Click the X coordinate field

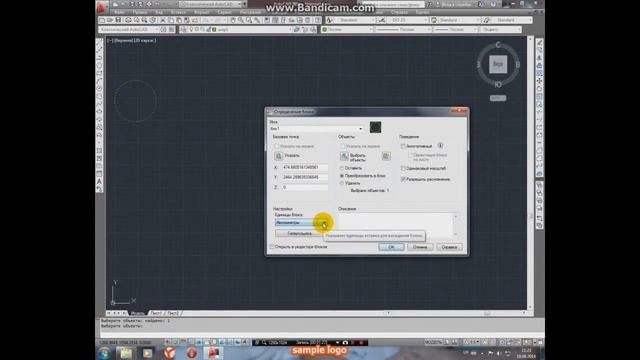(305, 167)
